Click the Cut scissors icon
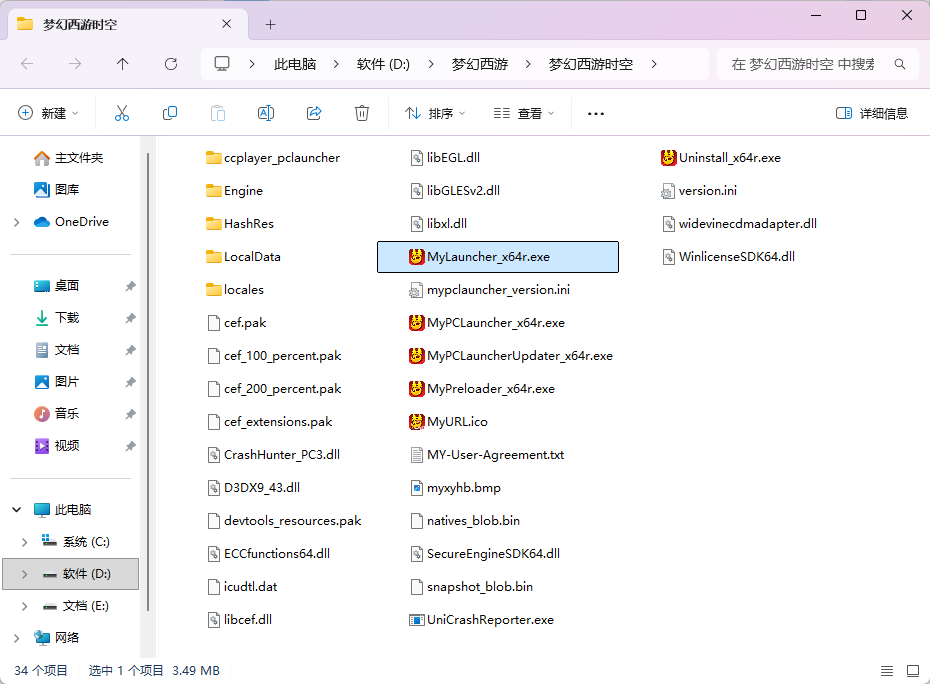Viewport: 930px width, 684px height. click(x=122, y=113)
